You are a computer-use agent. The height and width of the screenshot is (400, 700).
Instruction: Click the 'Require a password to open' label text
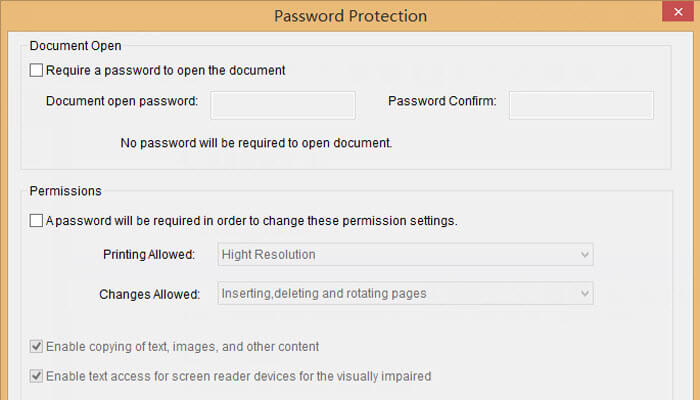point(166,70)
